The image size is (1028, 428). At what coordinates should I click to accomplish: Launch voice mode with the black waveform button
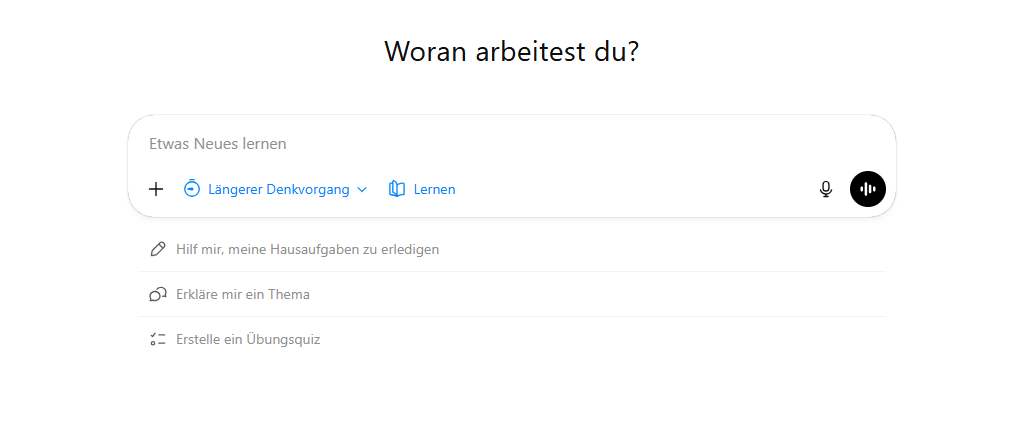[868, 189]
